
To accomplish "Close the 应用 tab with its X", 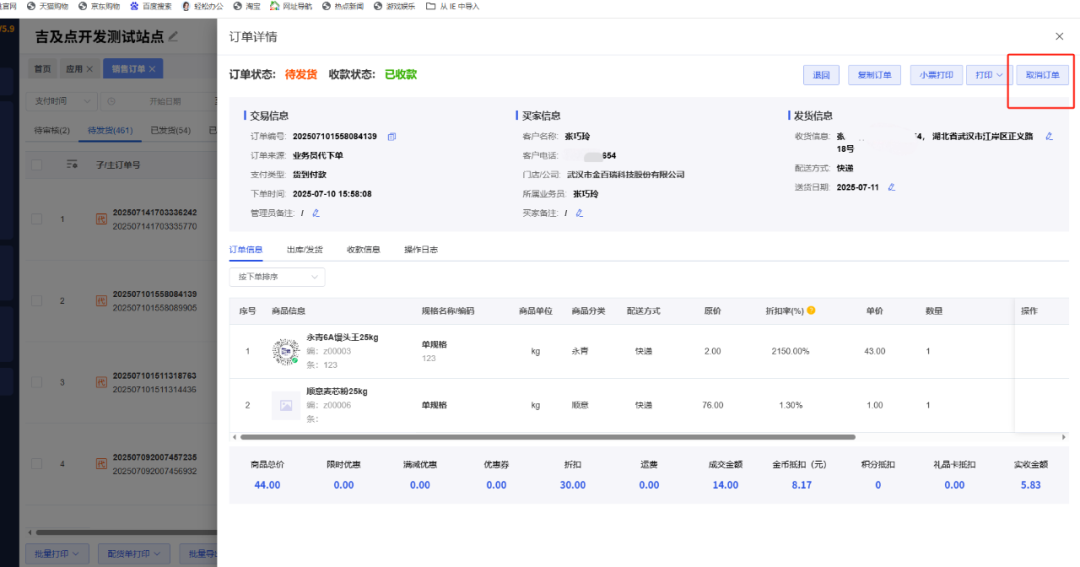I will tap(90, 69).
